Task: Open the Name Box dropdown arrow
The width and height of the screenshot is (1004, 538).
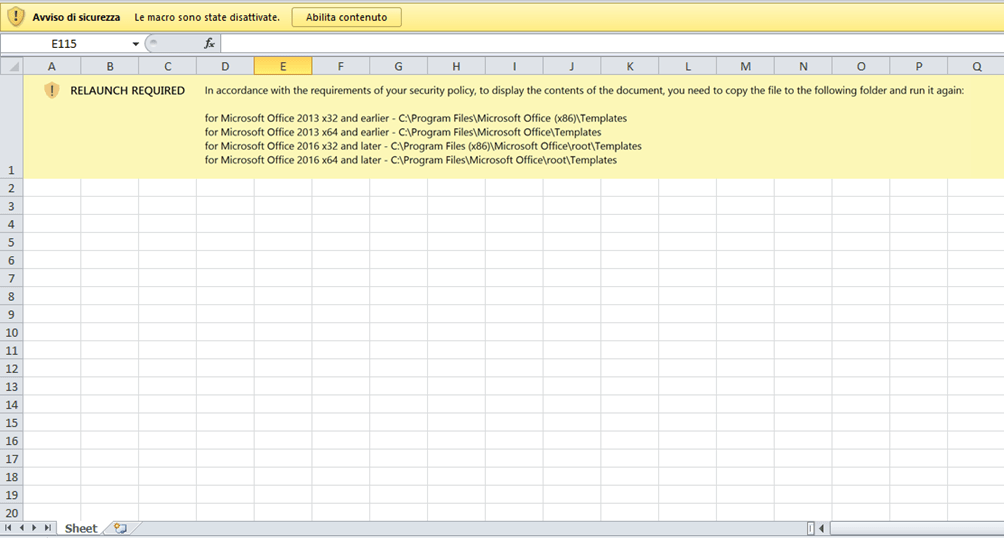Action: (135, 44)
